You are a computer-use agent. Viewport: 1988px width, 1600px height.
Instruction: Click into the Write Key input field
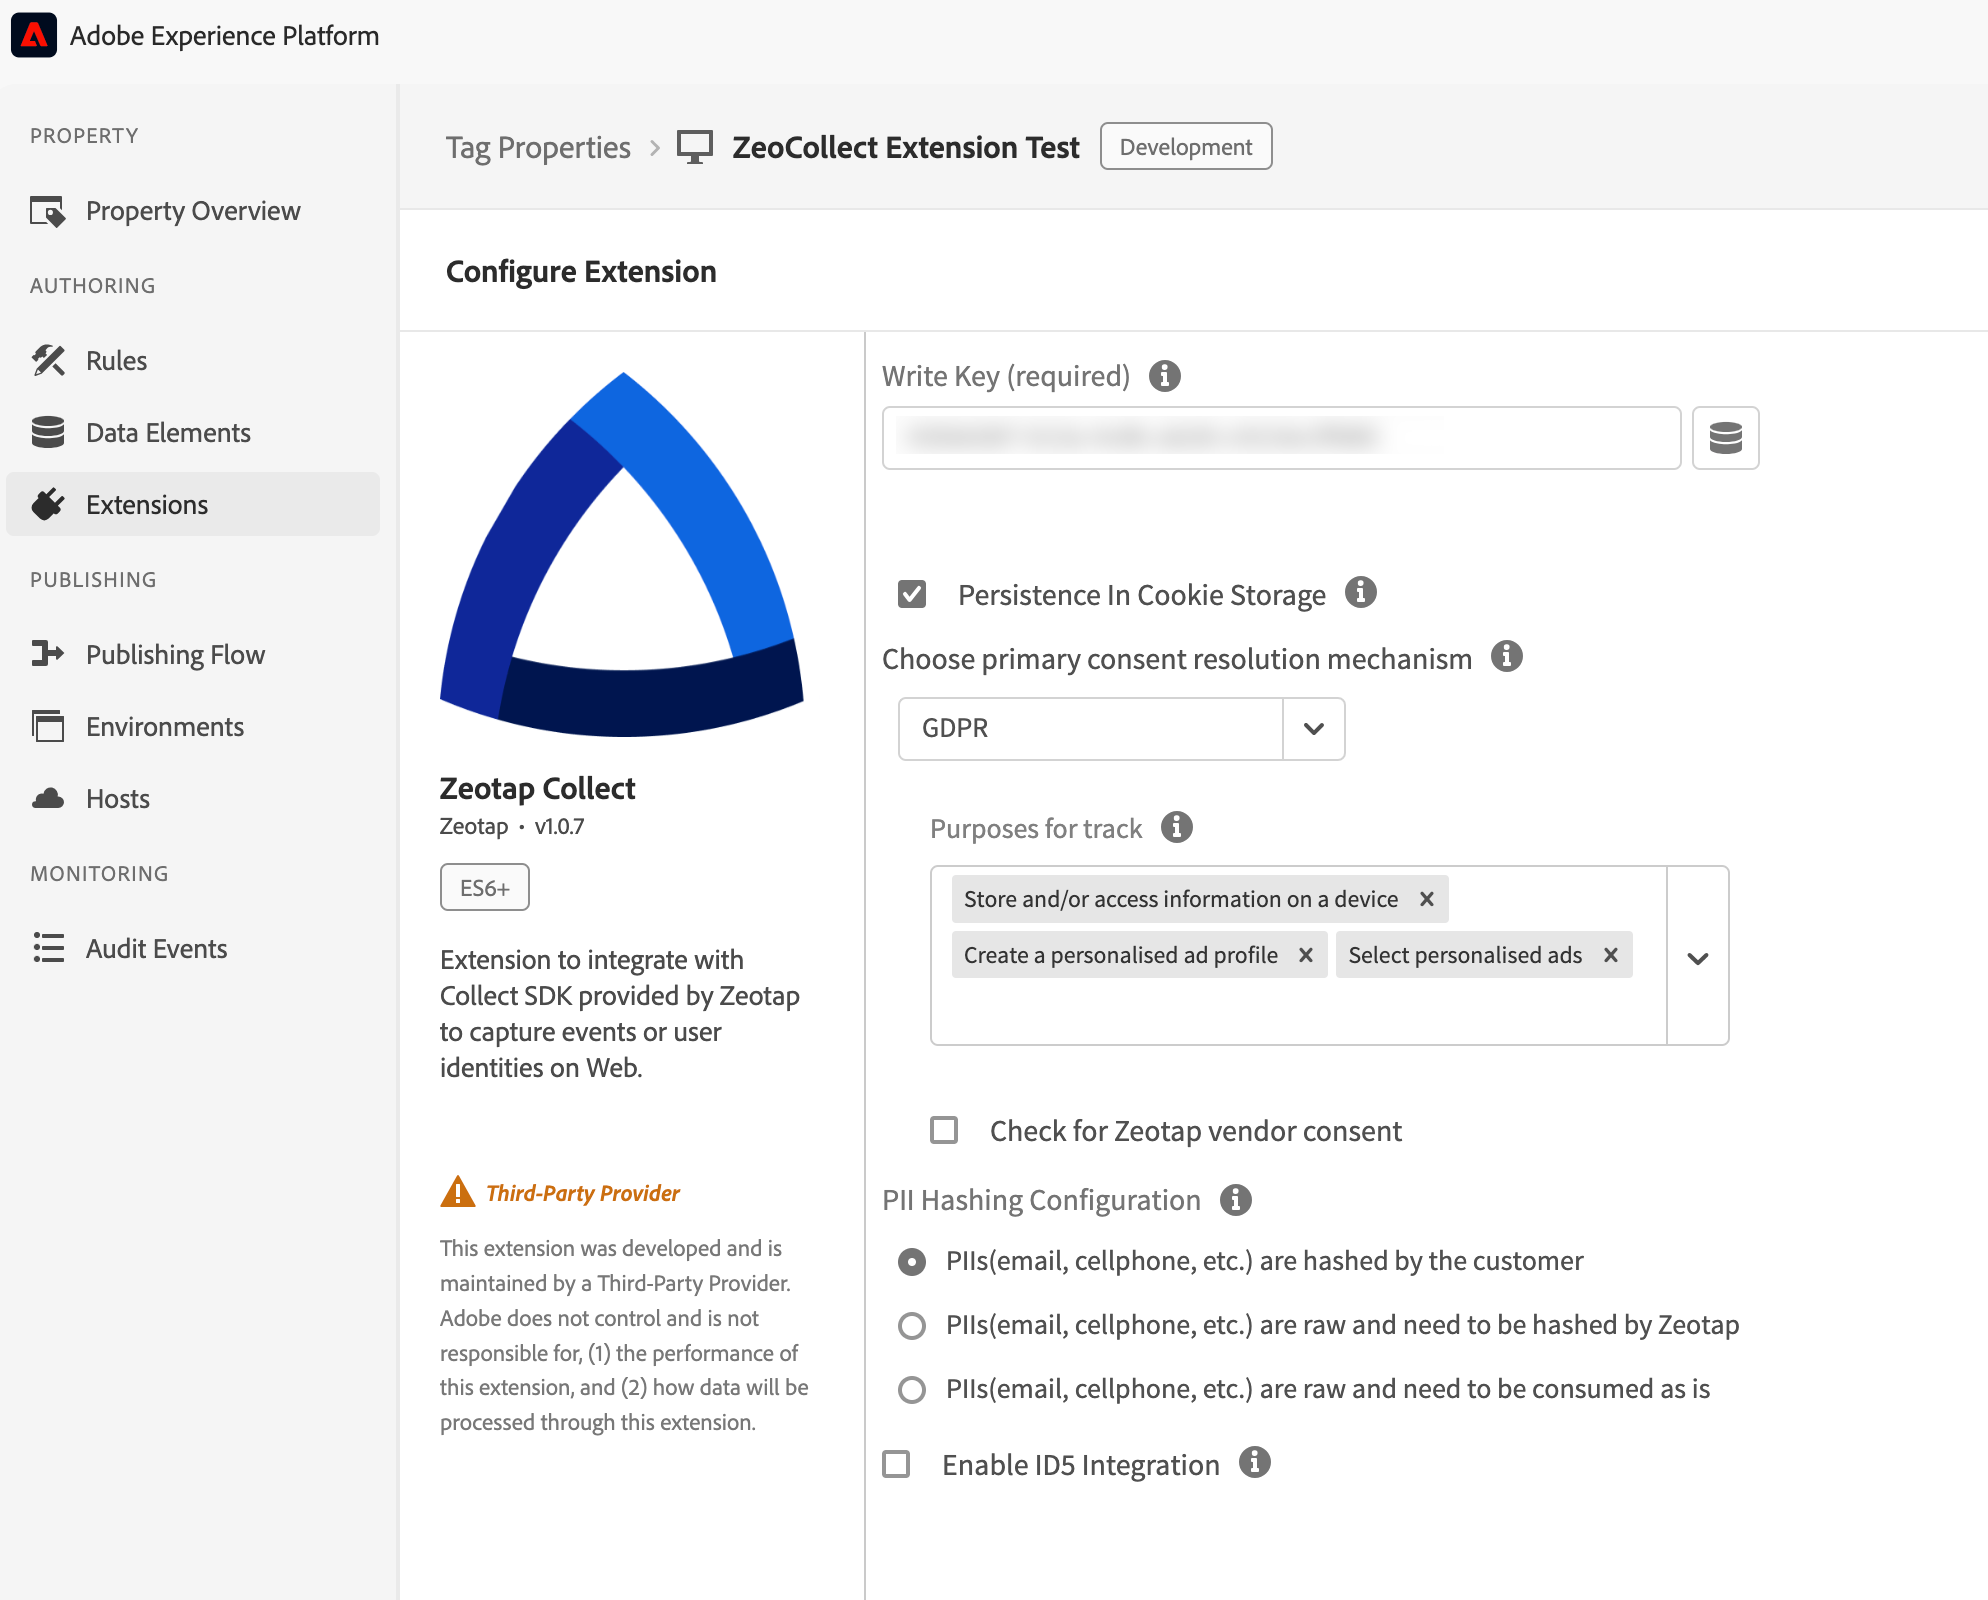tap(1280, 438)
